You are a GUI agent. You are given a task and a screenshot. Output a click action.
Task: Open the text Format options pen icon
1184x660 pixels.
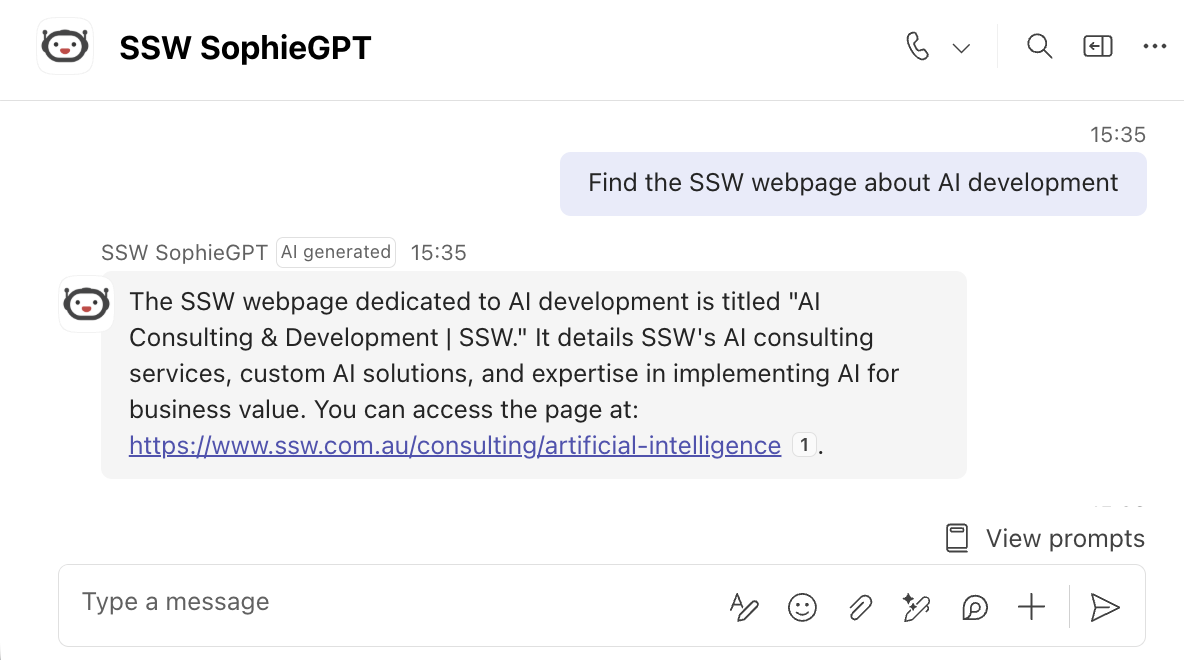744,607
